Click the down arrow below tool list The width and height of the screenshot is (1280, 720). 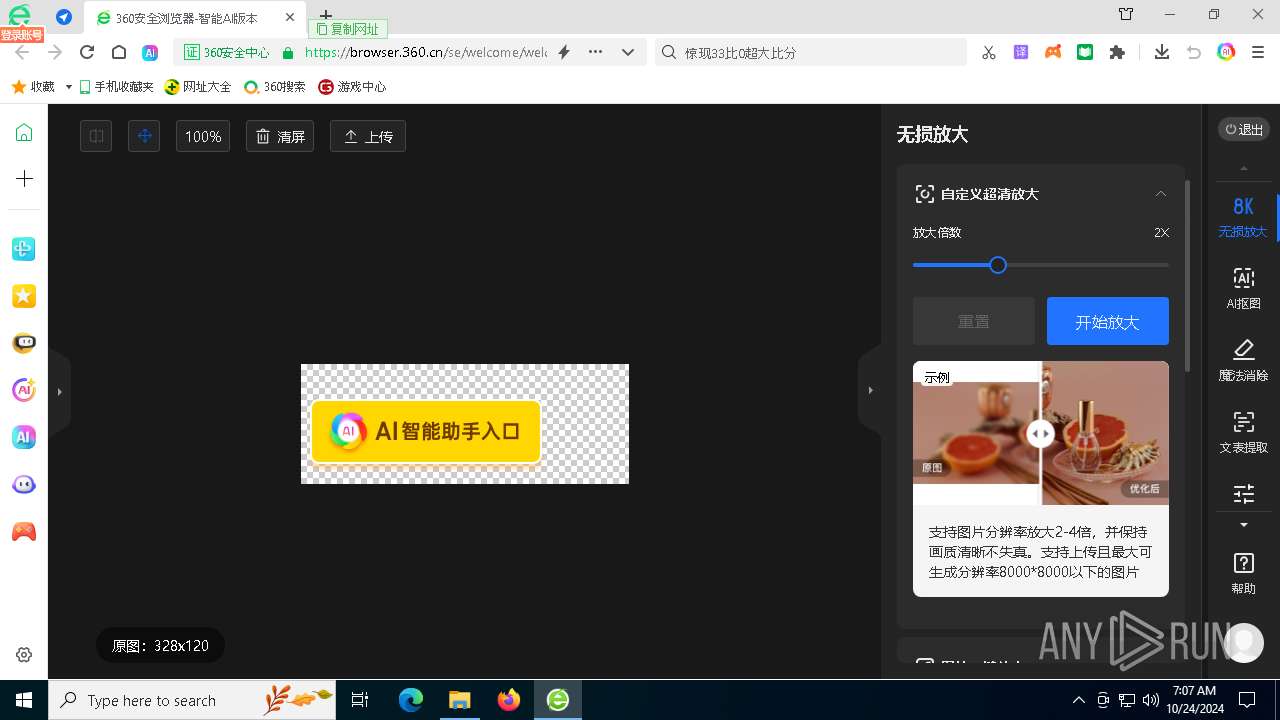coord(1244,525)
